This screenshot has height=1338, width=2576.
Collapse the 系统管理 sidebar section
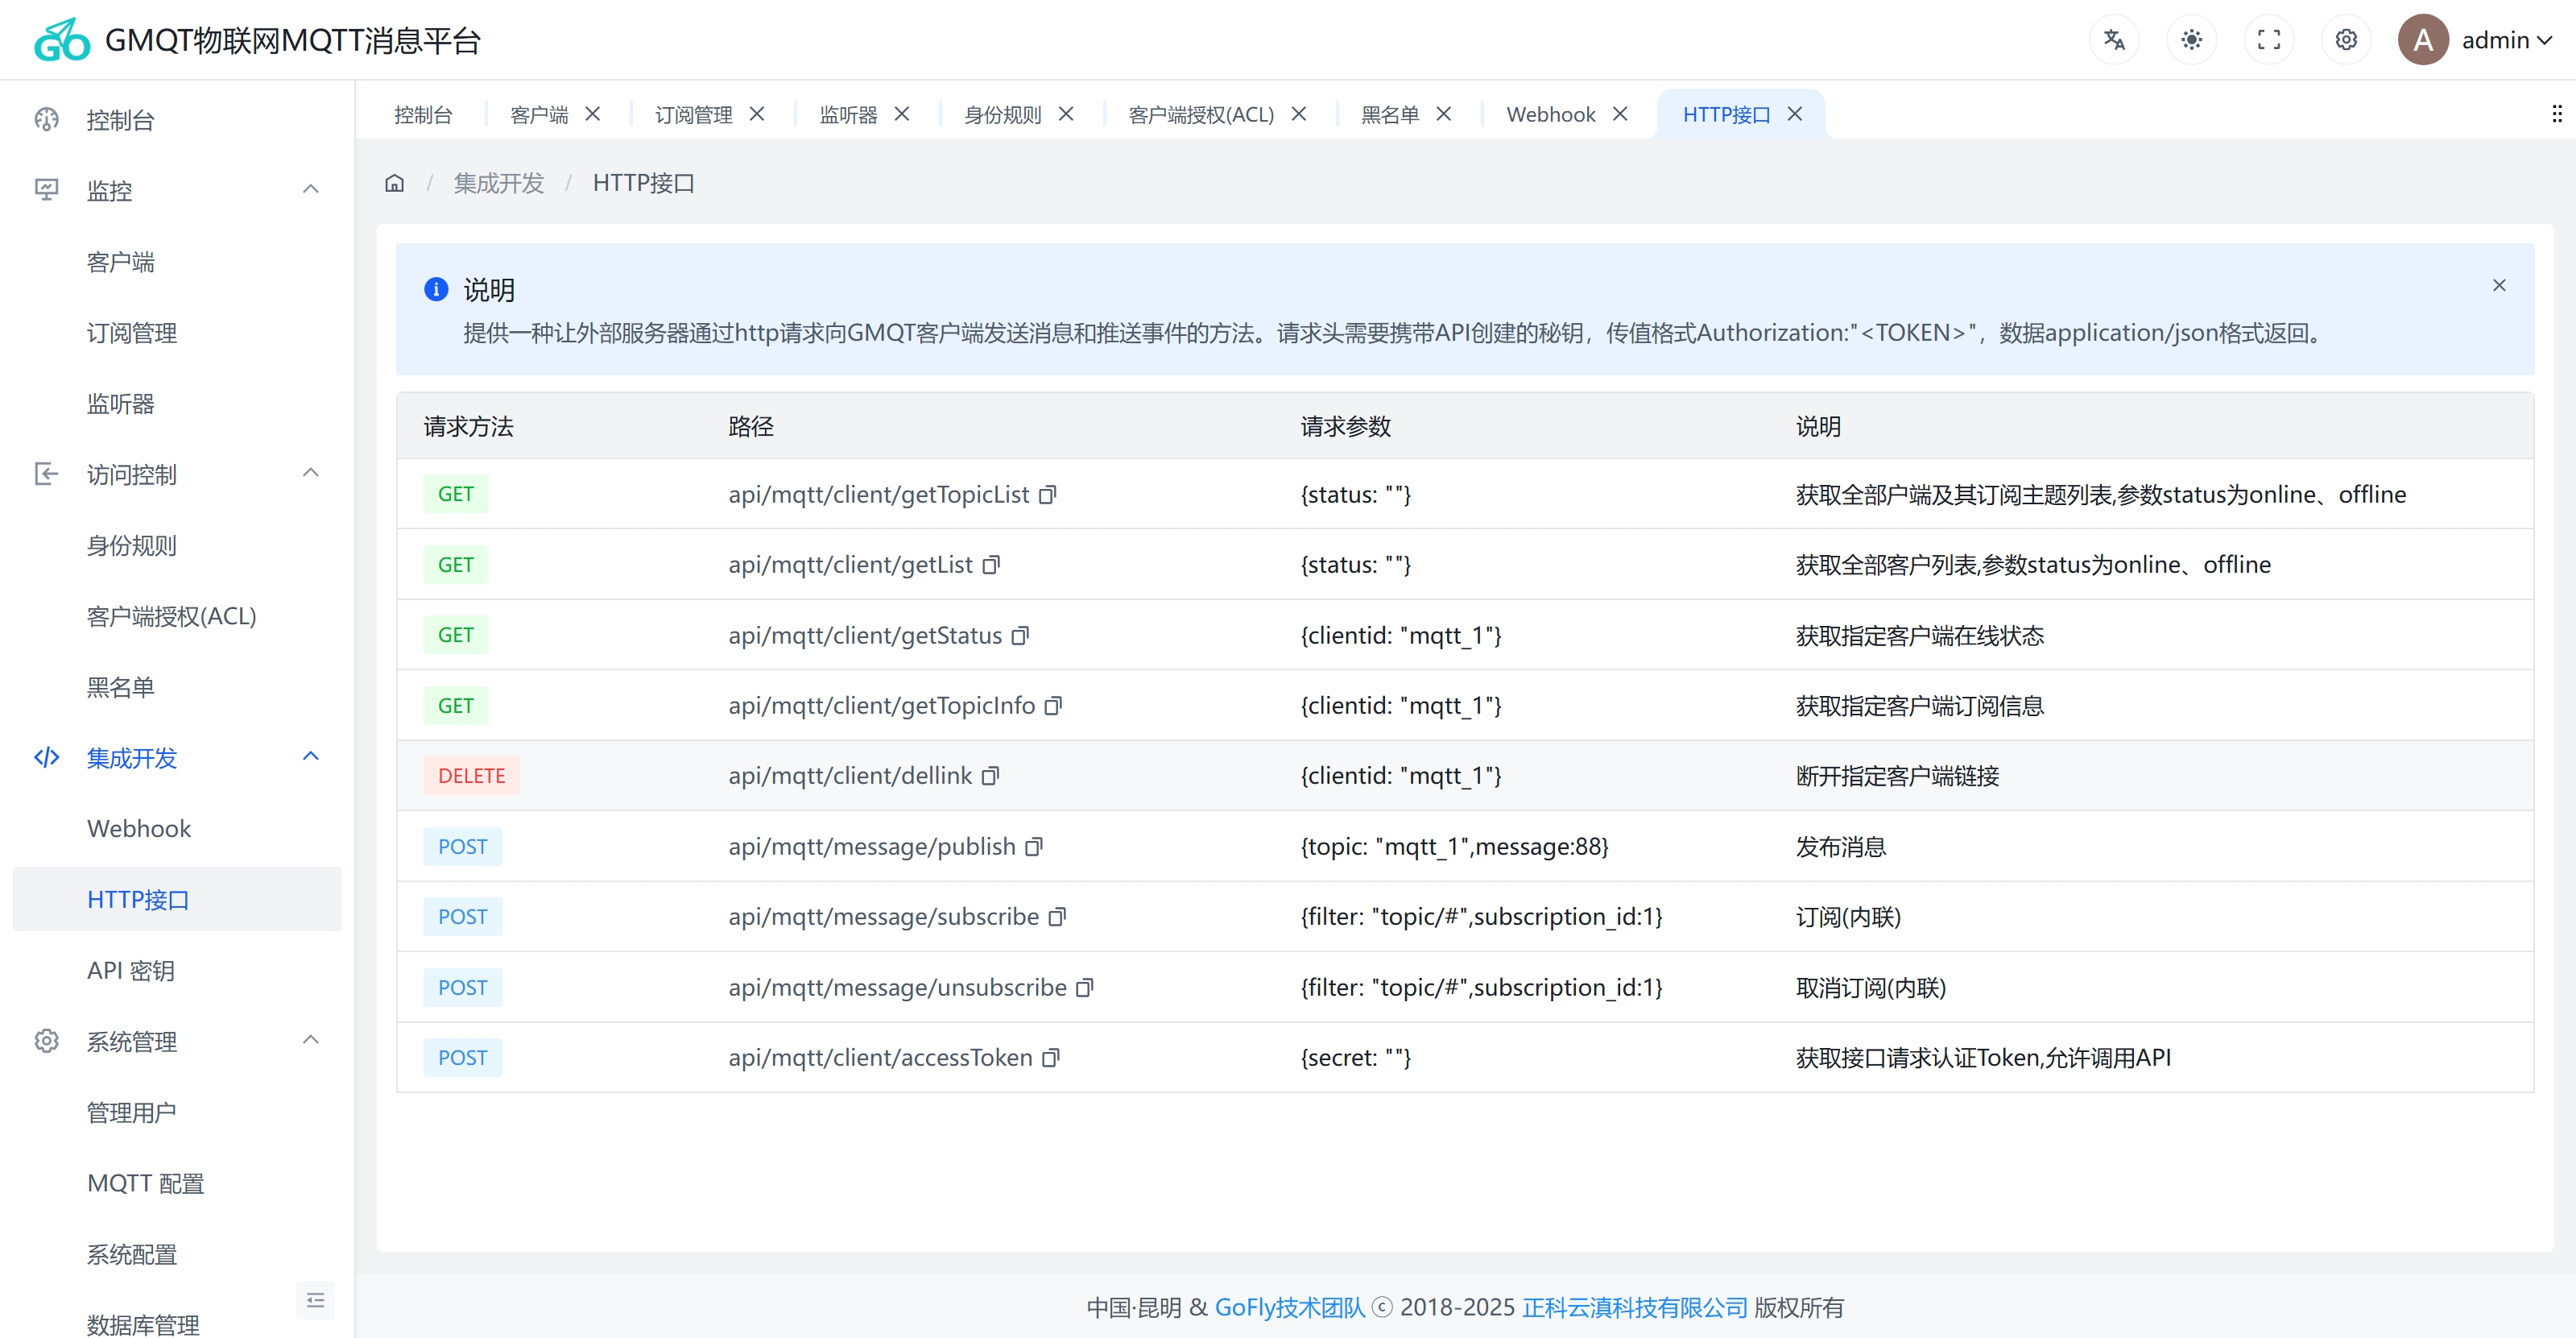click(310, 1040)
